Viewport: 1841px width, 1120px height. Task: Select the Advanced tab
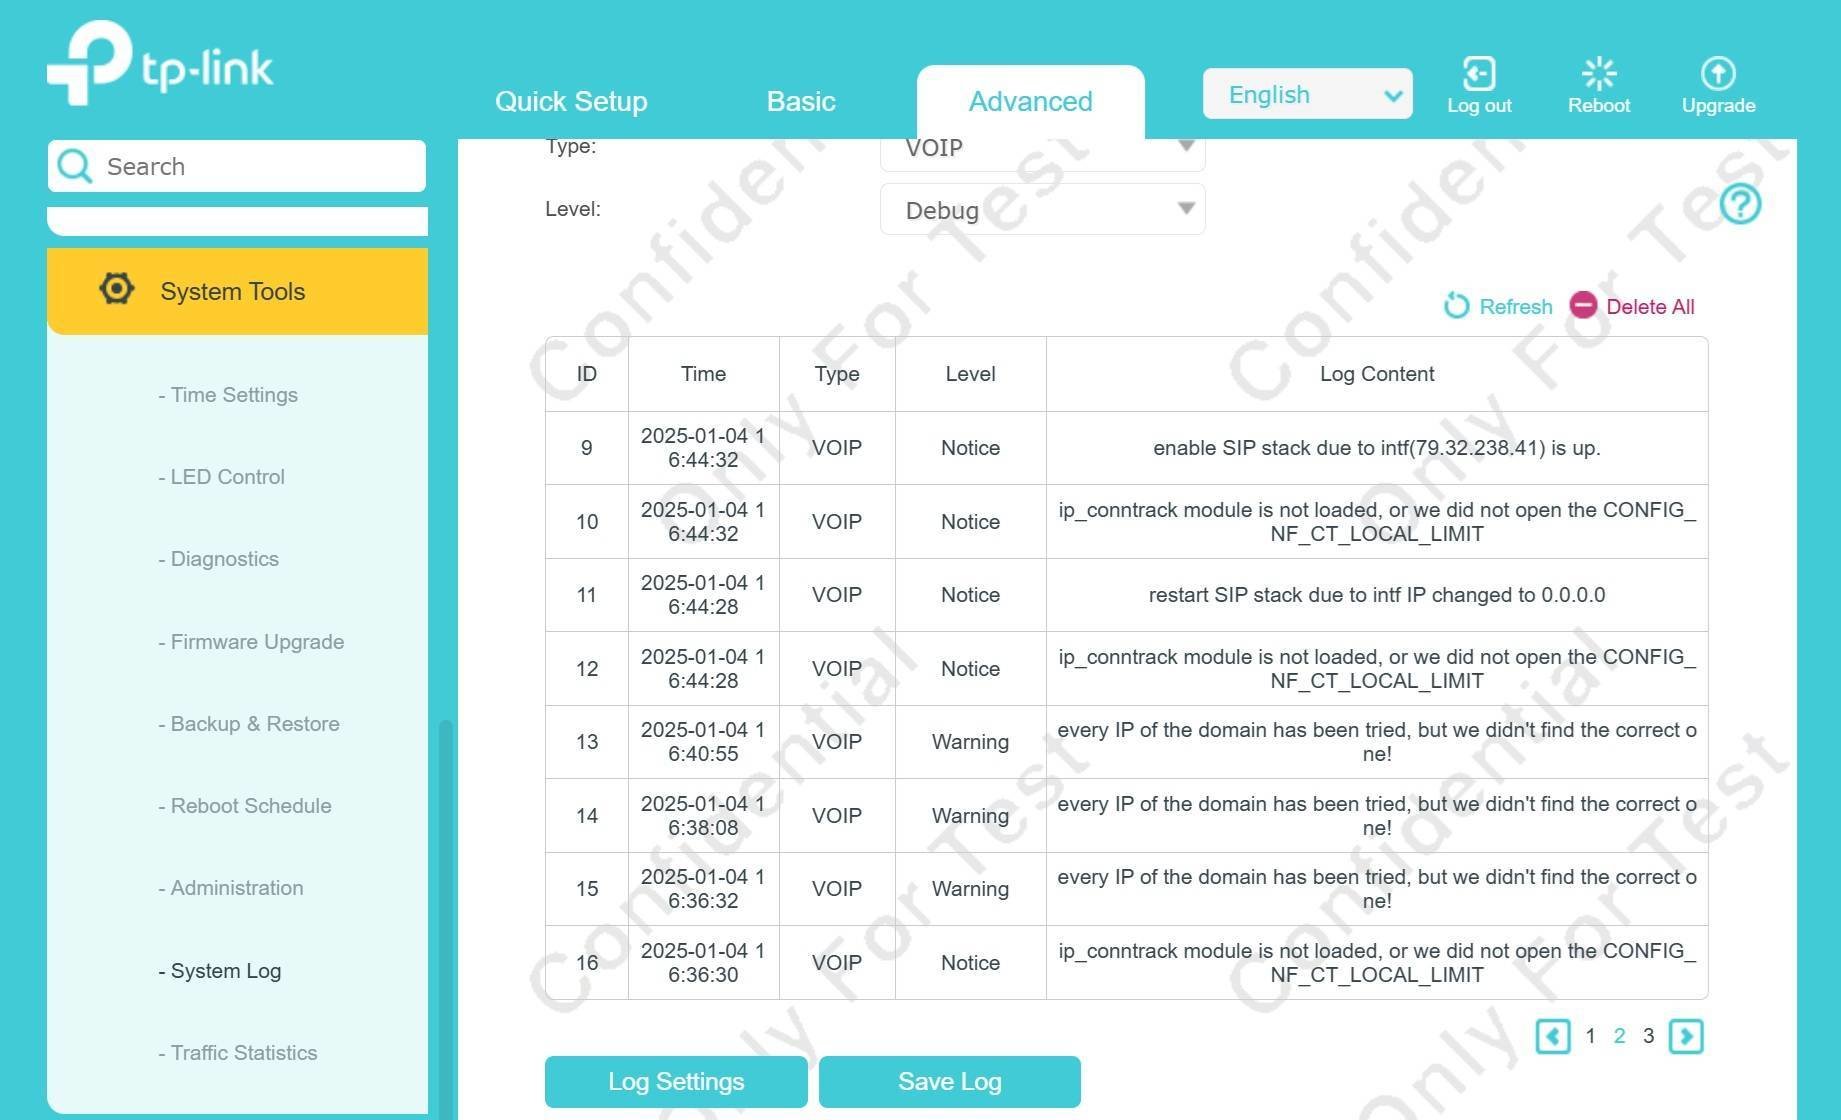[x=1030, y=101]
